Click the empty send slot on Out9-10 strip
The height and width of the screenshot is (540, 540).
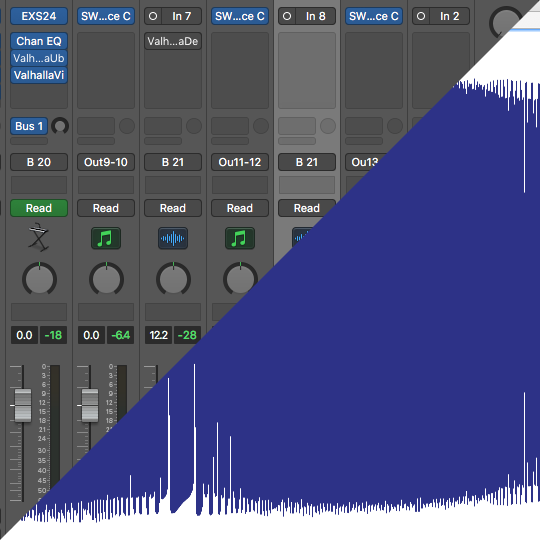pyautogui.click(x=96, y=126)
